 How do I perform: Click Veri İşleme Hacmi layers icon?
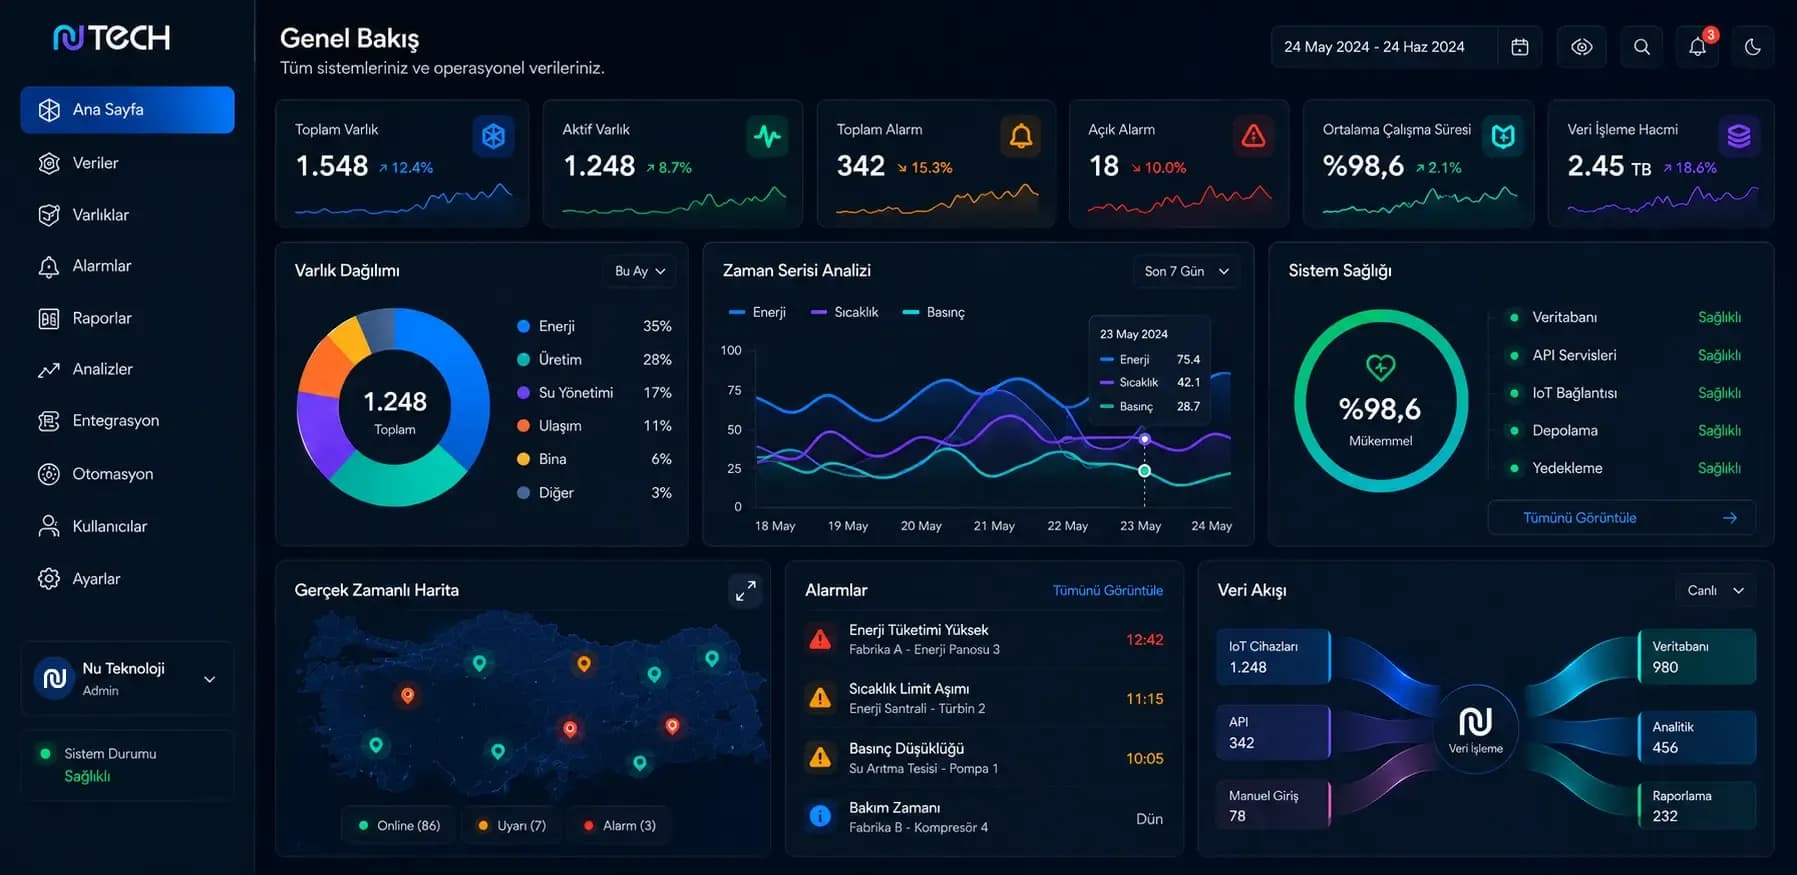click(x=1739, y=136)
